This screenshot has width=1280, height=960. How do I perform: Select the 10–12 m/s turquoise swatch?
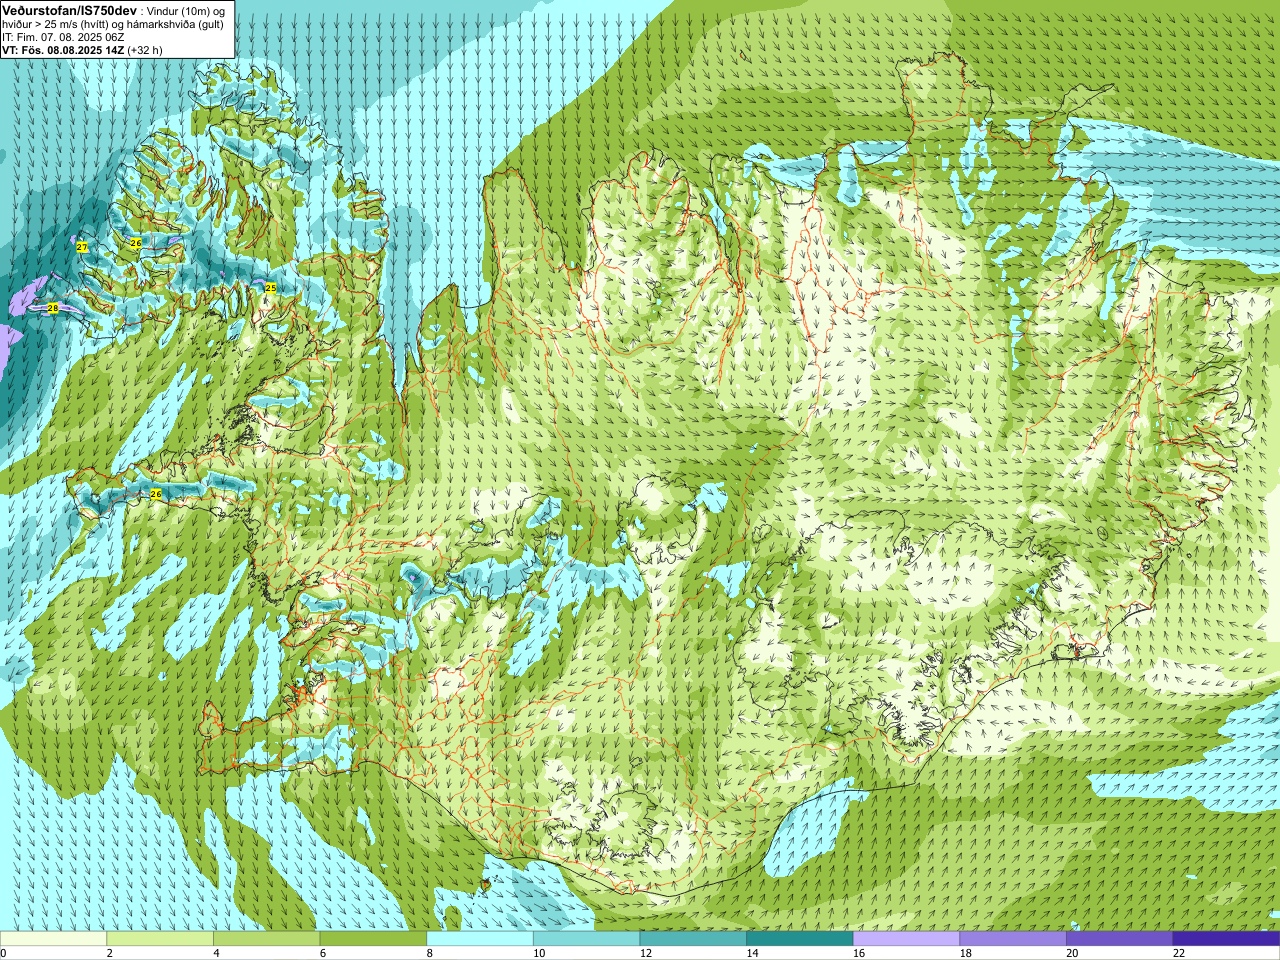[586, 939]
